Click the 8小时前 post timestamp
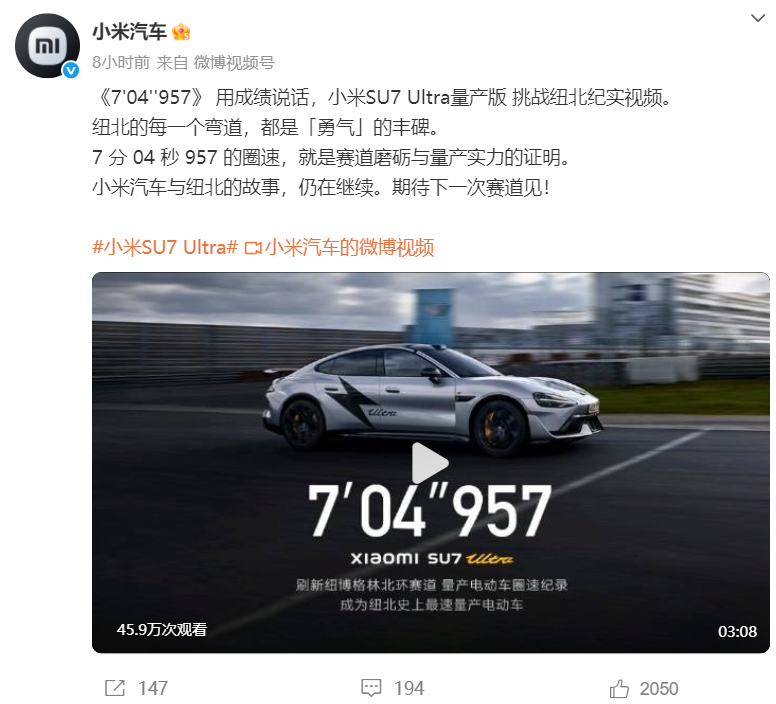This screenshot has height=704, width=776. 121,63
